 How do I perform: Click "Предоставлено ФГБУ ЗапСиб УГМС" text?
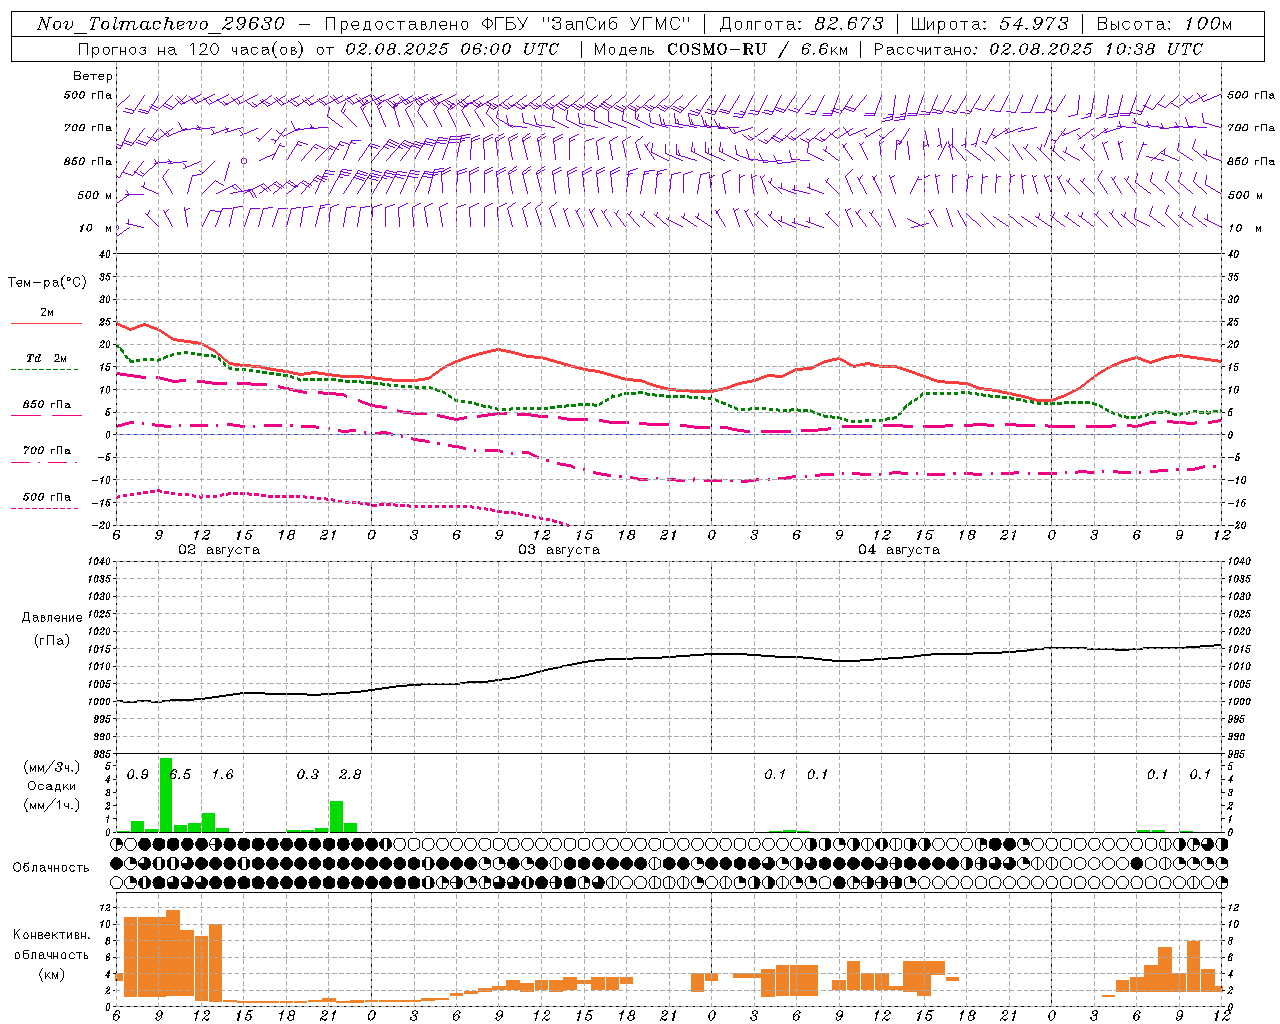[x=508, y=24]
